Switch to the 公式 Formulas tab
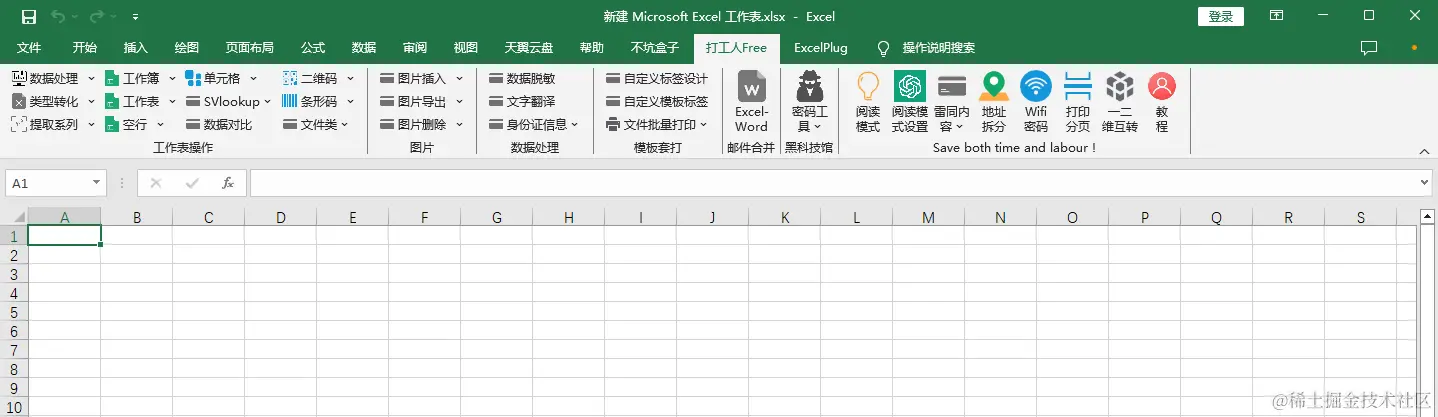Image resolution: width=1438 pixels, height=417 pixels. (x=313, y=48)
